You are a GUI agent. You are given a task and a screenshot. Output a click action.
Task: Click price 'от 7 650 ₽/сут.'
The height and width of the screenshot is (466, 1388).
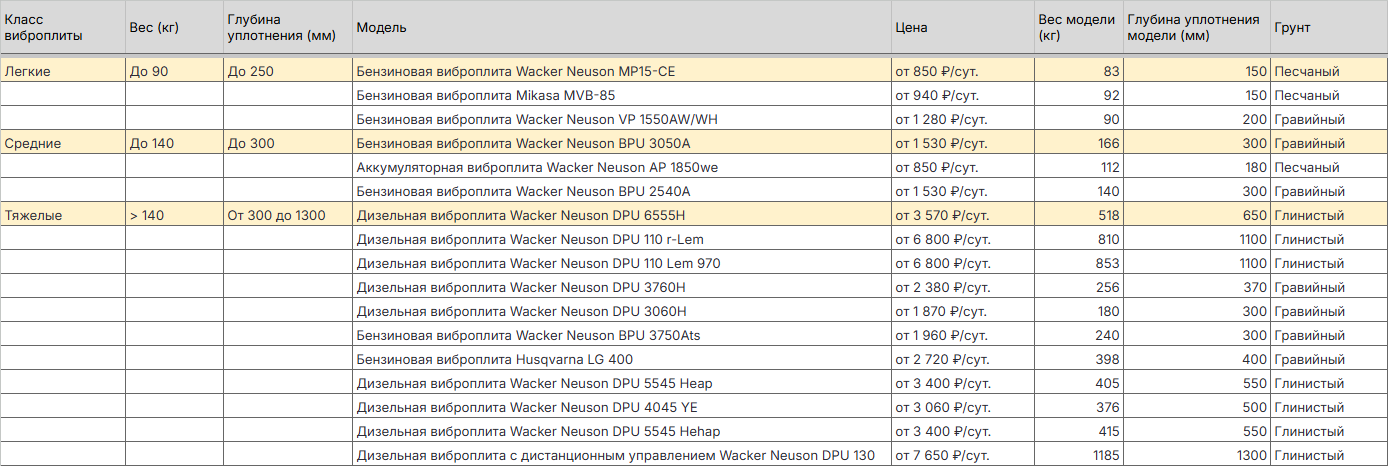tap(963, 456)
